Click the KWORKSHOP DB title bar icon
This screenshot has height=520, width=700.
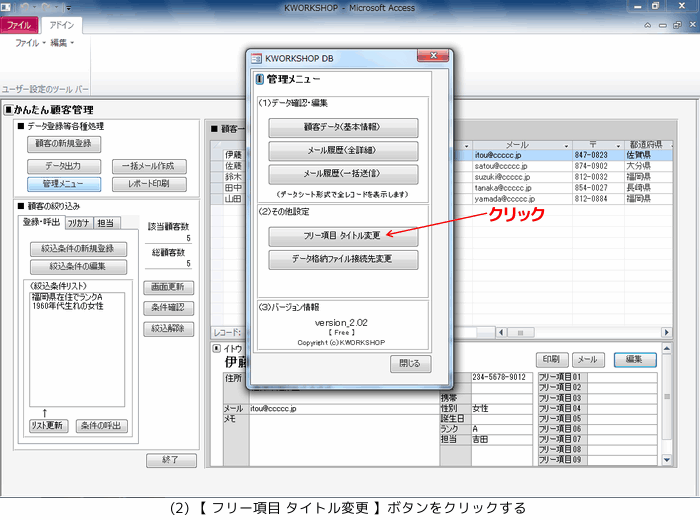tap(256, 58)
